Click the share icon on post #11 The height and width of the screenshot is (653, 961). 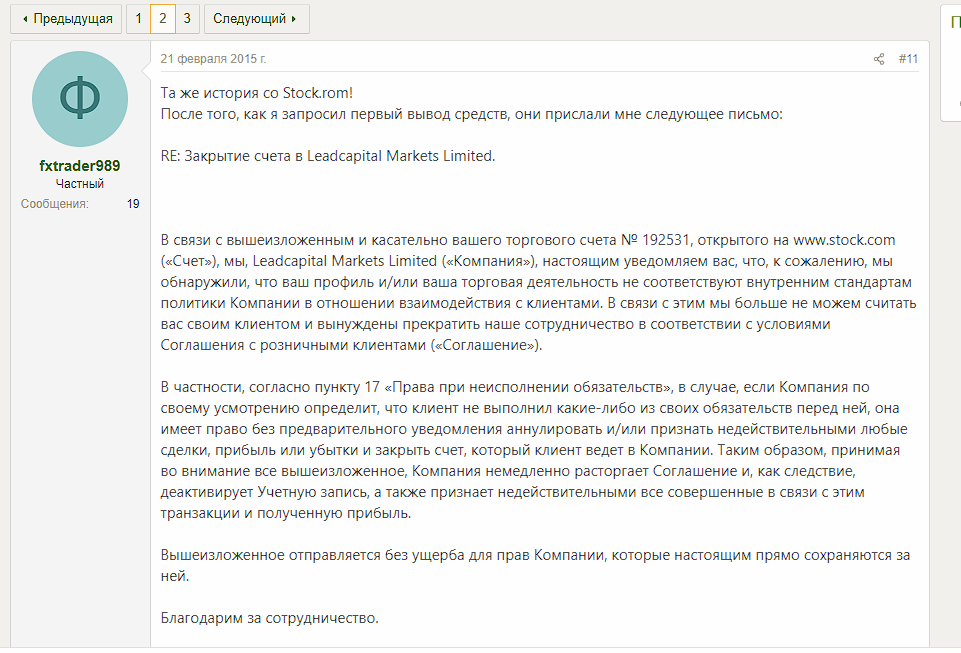(x=879, y=59)
